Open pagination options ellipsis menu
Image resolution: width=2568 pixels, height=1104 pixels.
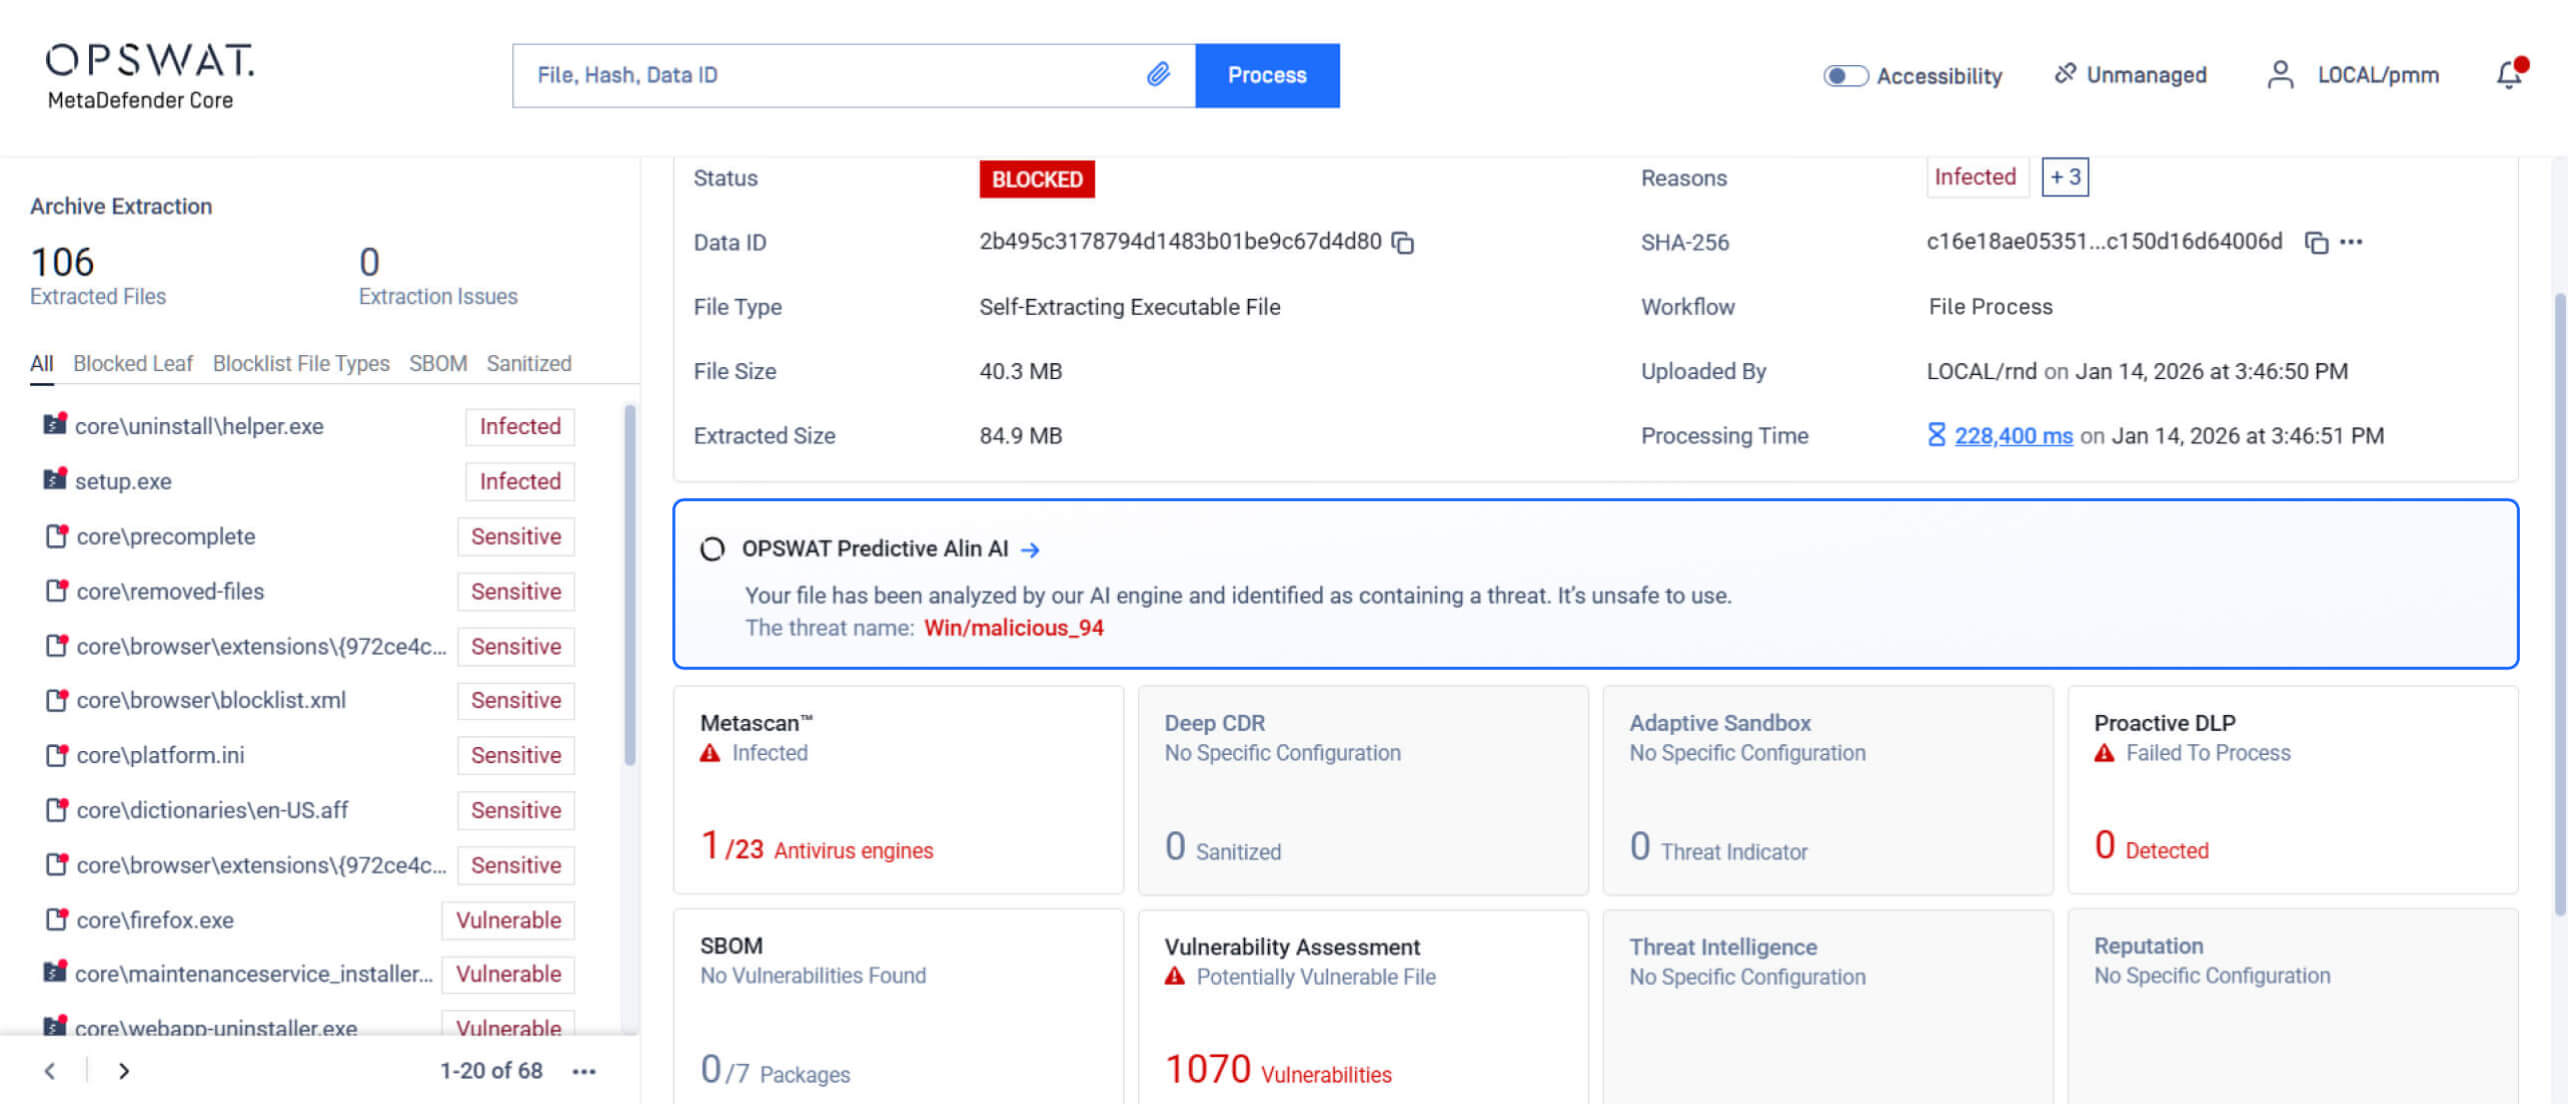pyautogui.click(x=584, y=1071)
